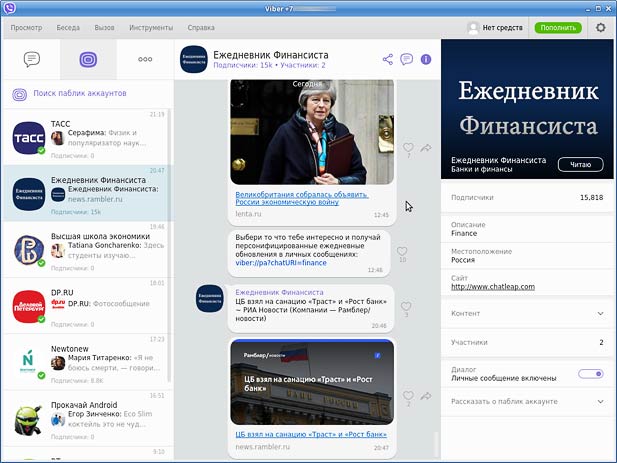Toggle the Диалог personal messages switch

tap(591, 374)
